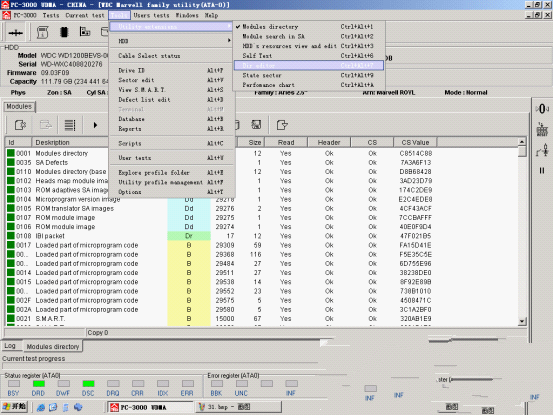Viewport: 553px width, 415px height.
Task: Click the third right sidebar tool icon
Action: (x=542, y=150)
